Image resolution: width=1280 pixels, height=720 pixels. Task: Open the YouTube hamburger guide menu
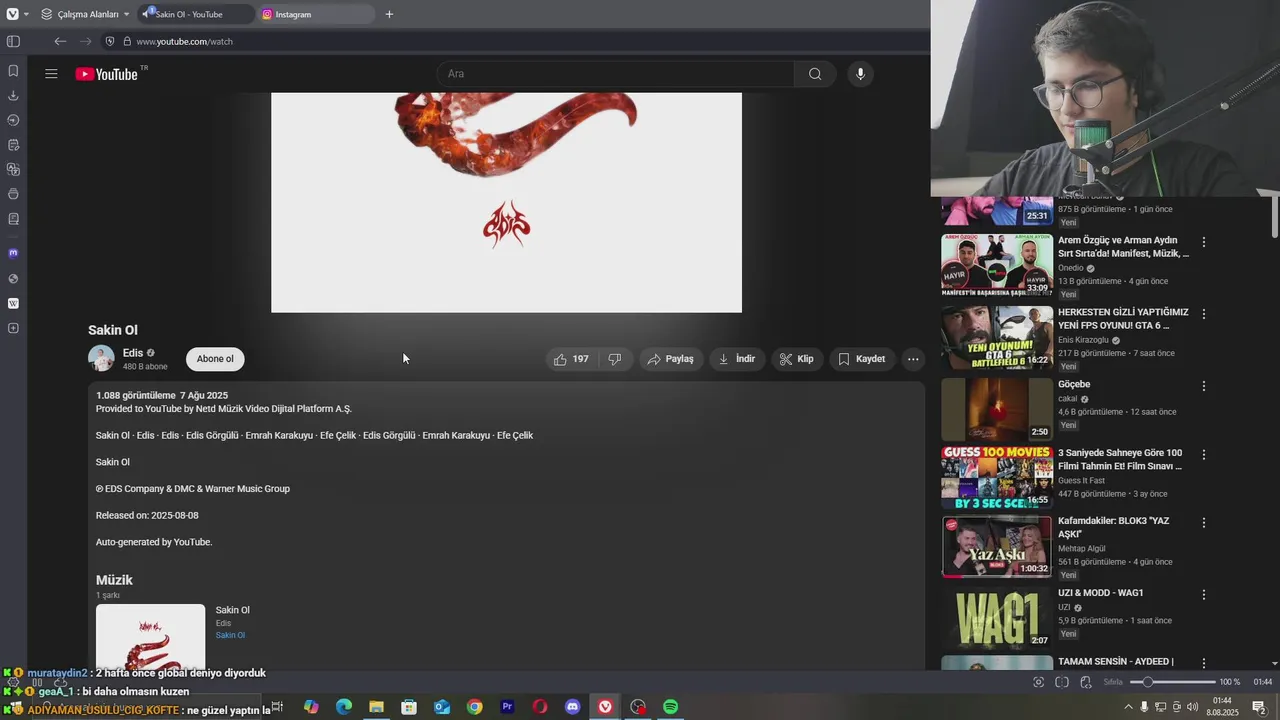[x=51, y=74]
